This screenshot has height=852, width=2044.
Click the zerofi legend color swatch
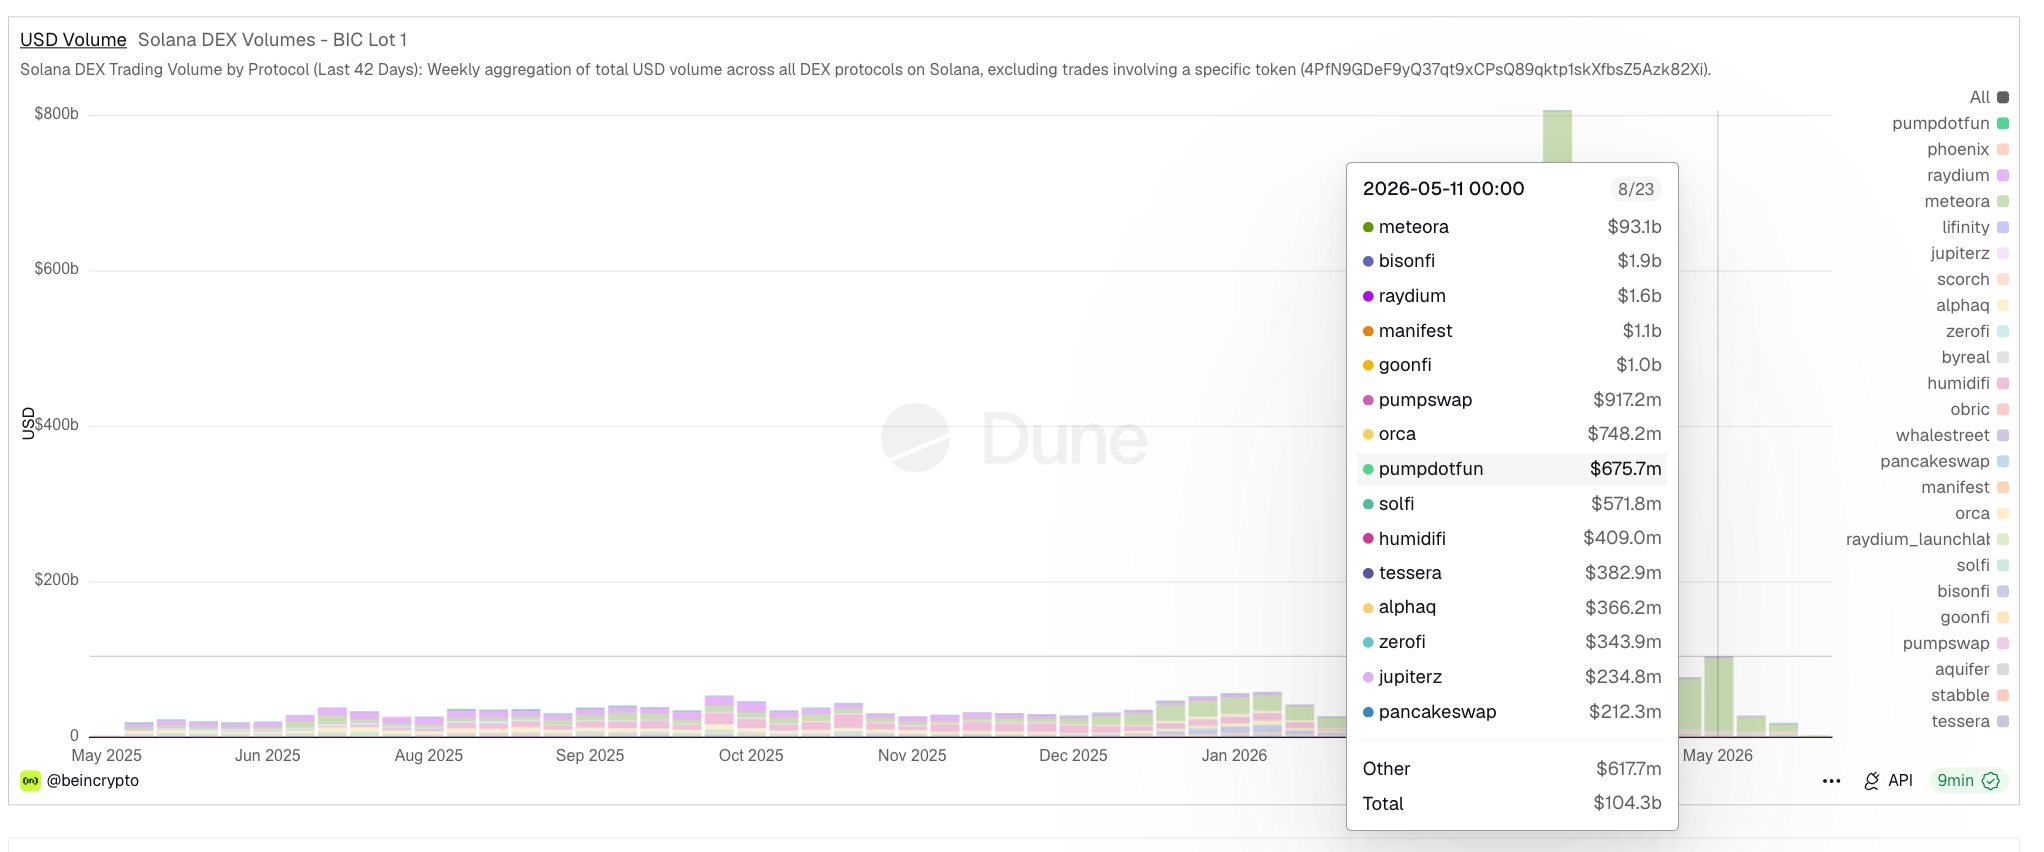2003,331
